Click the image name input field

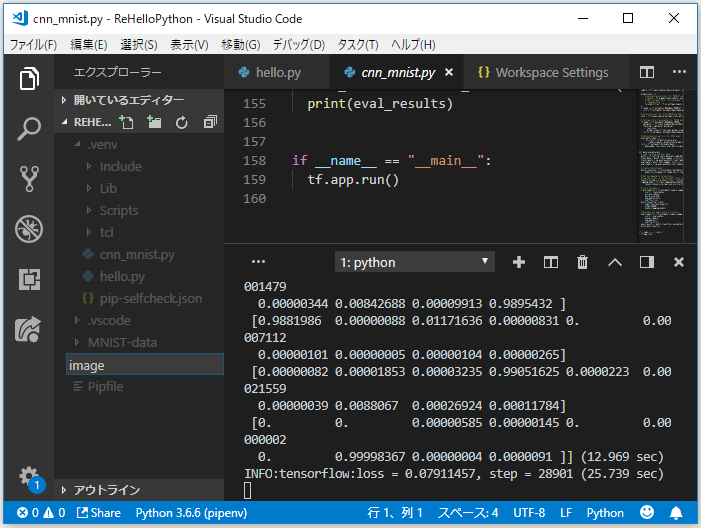(x=145, y=364)
